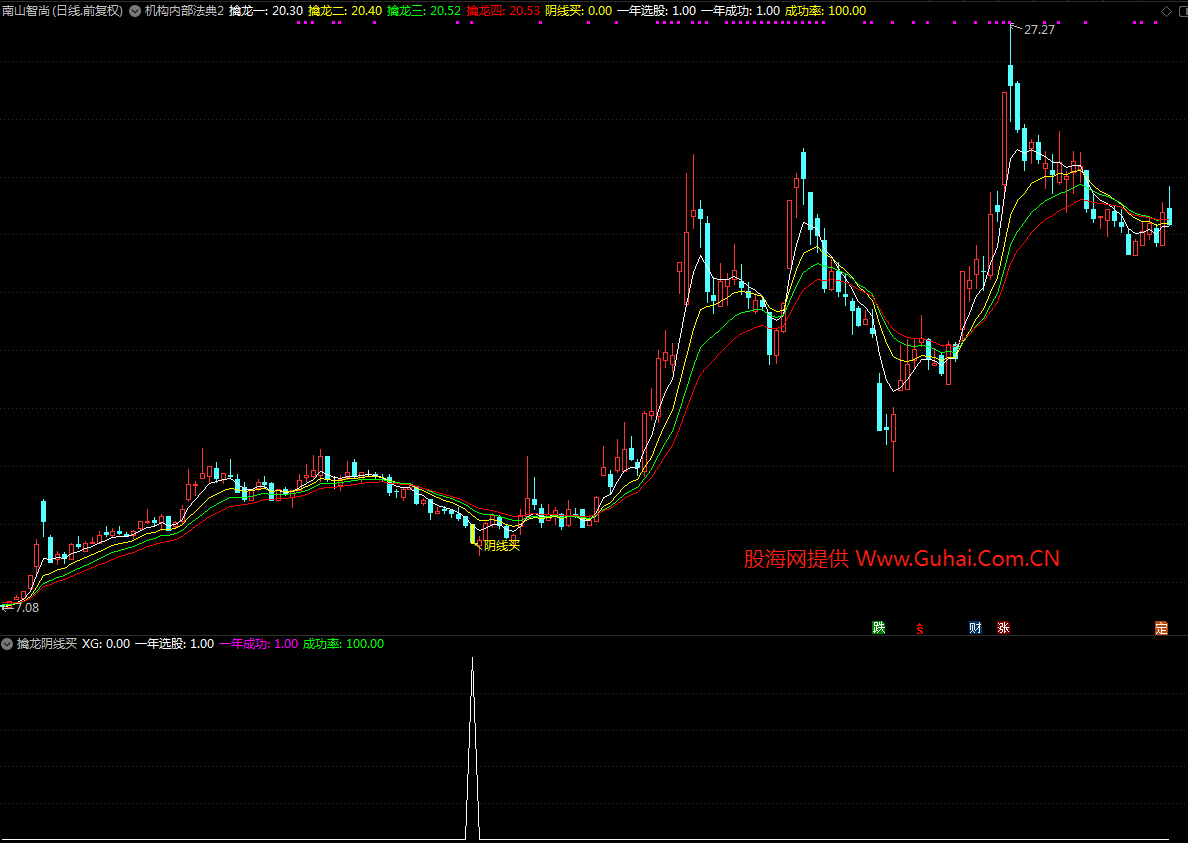Click the blue 财 financial marker icon
The width and height of the screenshot is (1188, 843).
point(975,627)
